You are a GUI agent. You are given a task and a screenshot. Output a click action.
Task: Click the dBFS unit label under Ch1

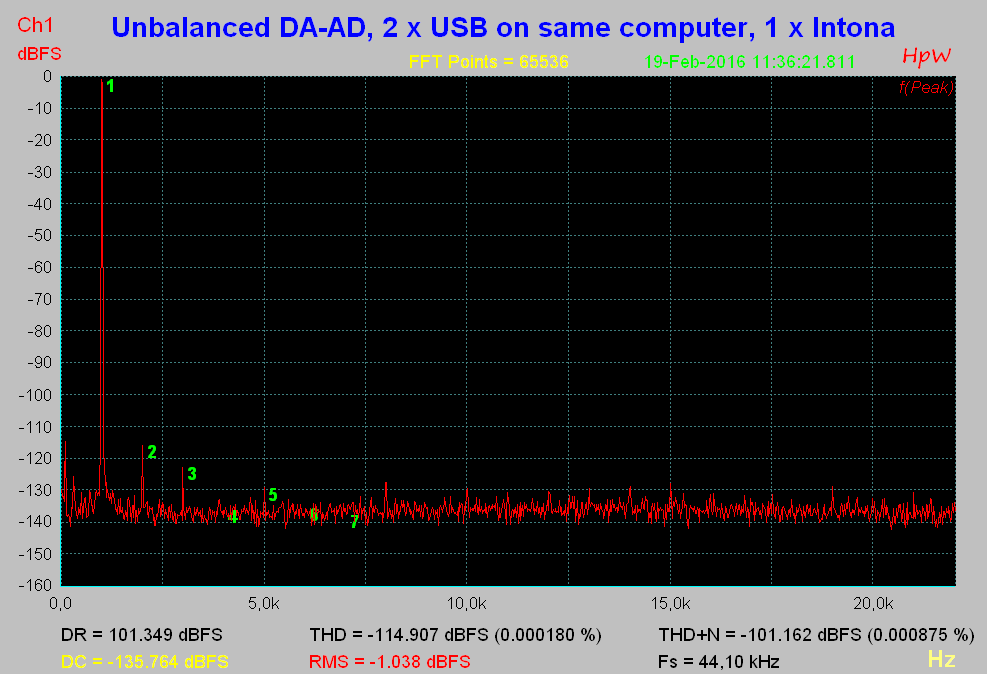coord(38,53)
